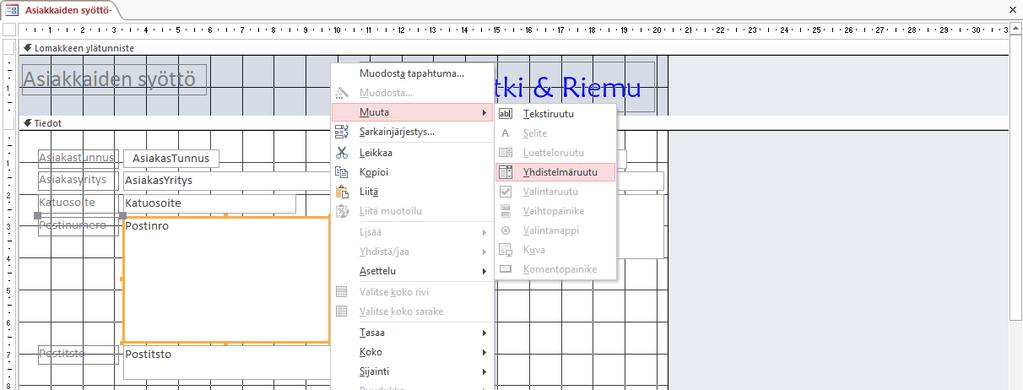Image resolution: width=1023 pixels, height=390 pixels.
Task: Select the Asiakasyritys label
Action: 78,181
